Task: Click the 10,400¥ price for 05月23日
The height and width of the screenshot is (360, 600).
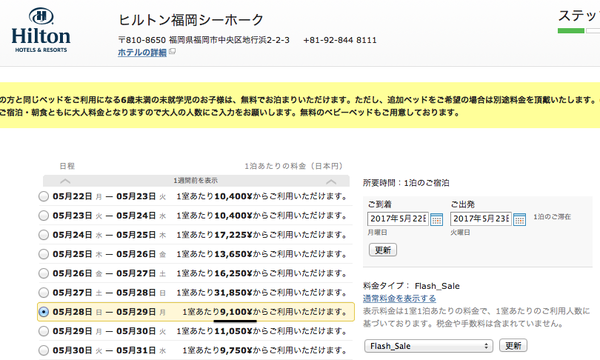Action: coord(233,215)
